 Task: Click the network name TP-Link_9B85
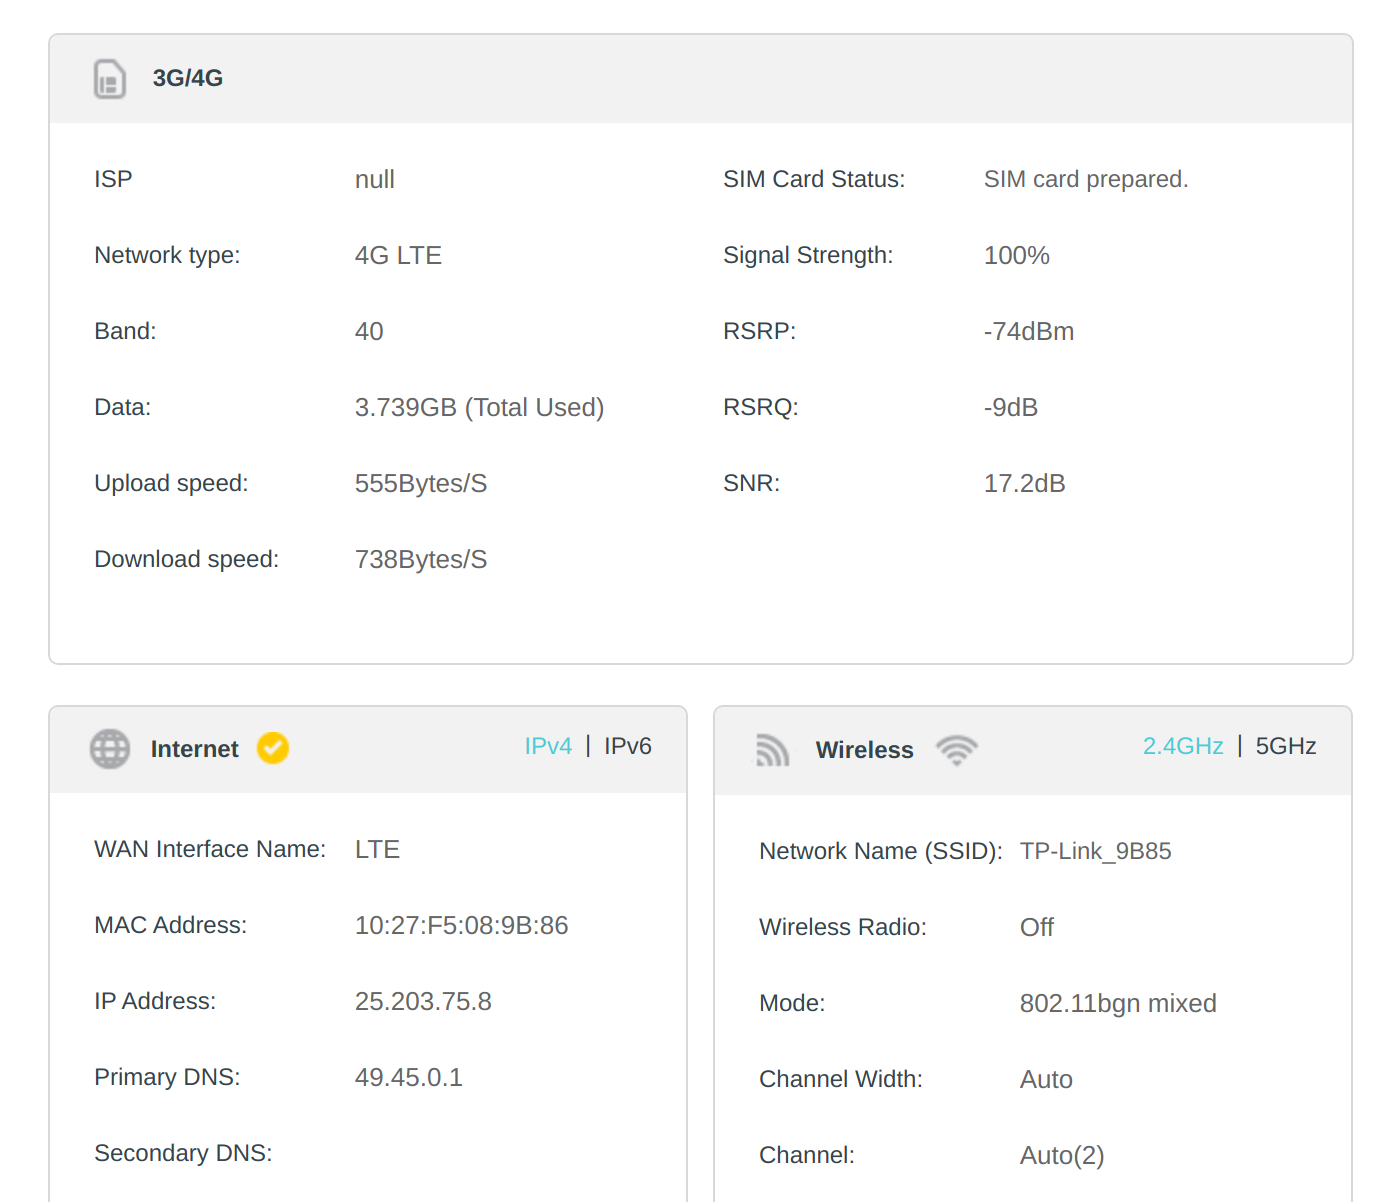(x=1095, y=851)
